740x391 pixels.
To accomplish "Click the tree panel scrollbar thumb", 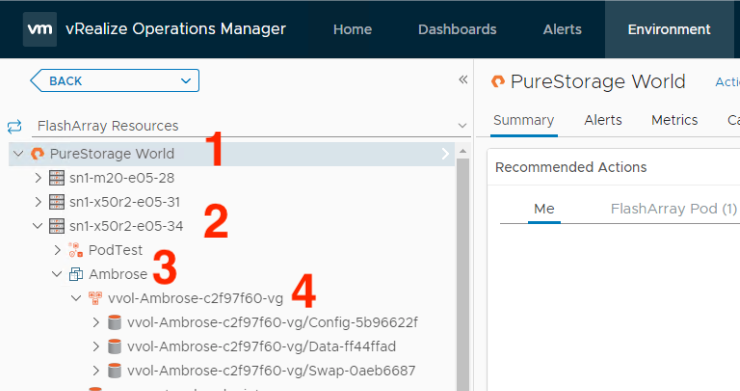I will (x=463, y=274).
